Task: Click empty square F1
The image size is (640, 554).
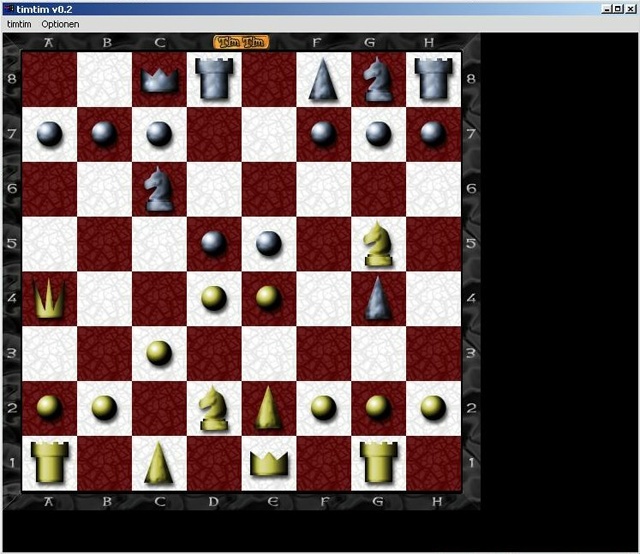Action: point(324,463)
